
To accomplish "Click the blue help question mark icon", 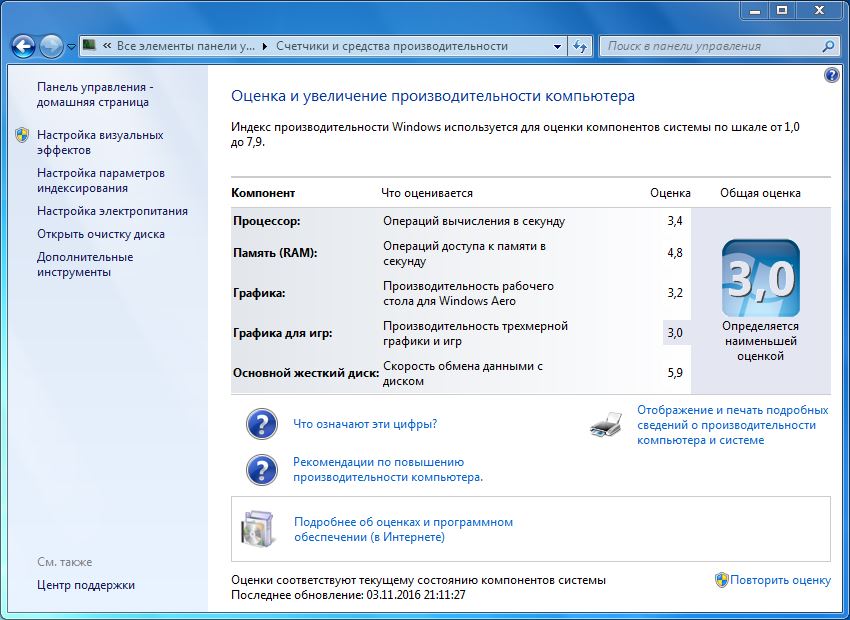I will pyautogui.click(x=831, y=76).
